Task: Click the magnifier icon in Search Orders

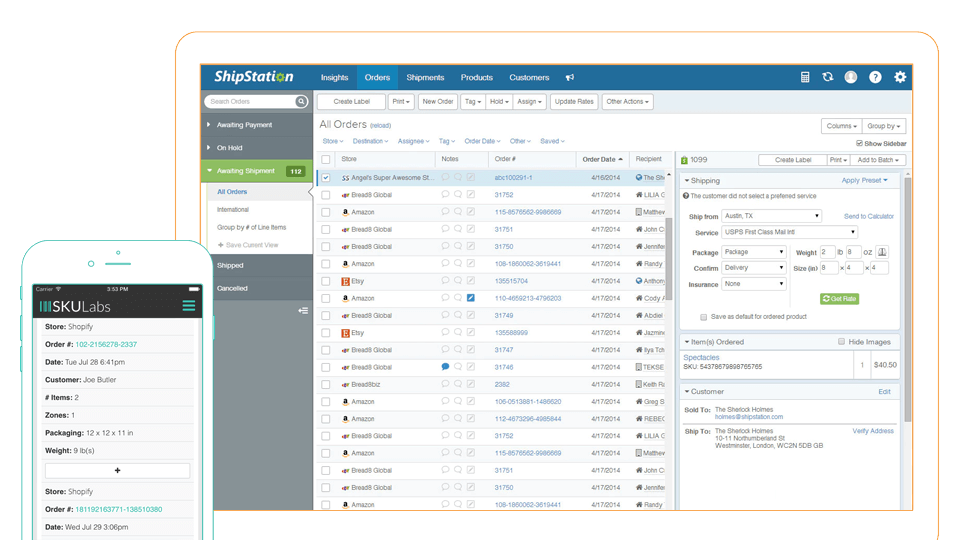Action: click(x=301, y=102)
